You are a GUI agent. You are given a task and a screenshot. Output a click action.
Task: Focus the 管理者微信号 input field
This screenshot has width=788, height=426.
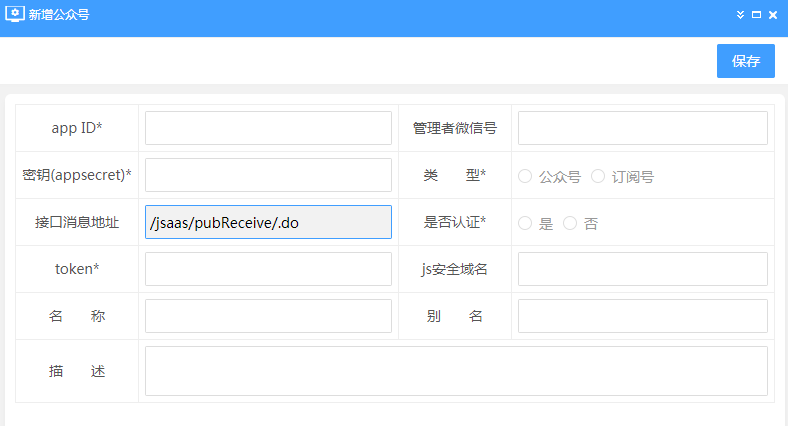tap(643, 128)
